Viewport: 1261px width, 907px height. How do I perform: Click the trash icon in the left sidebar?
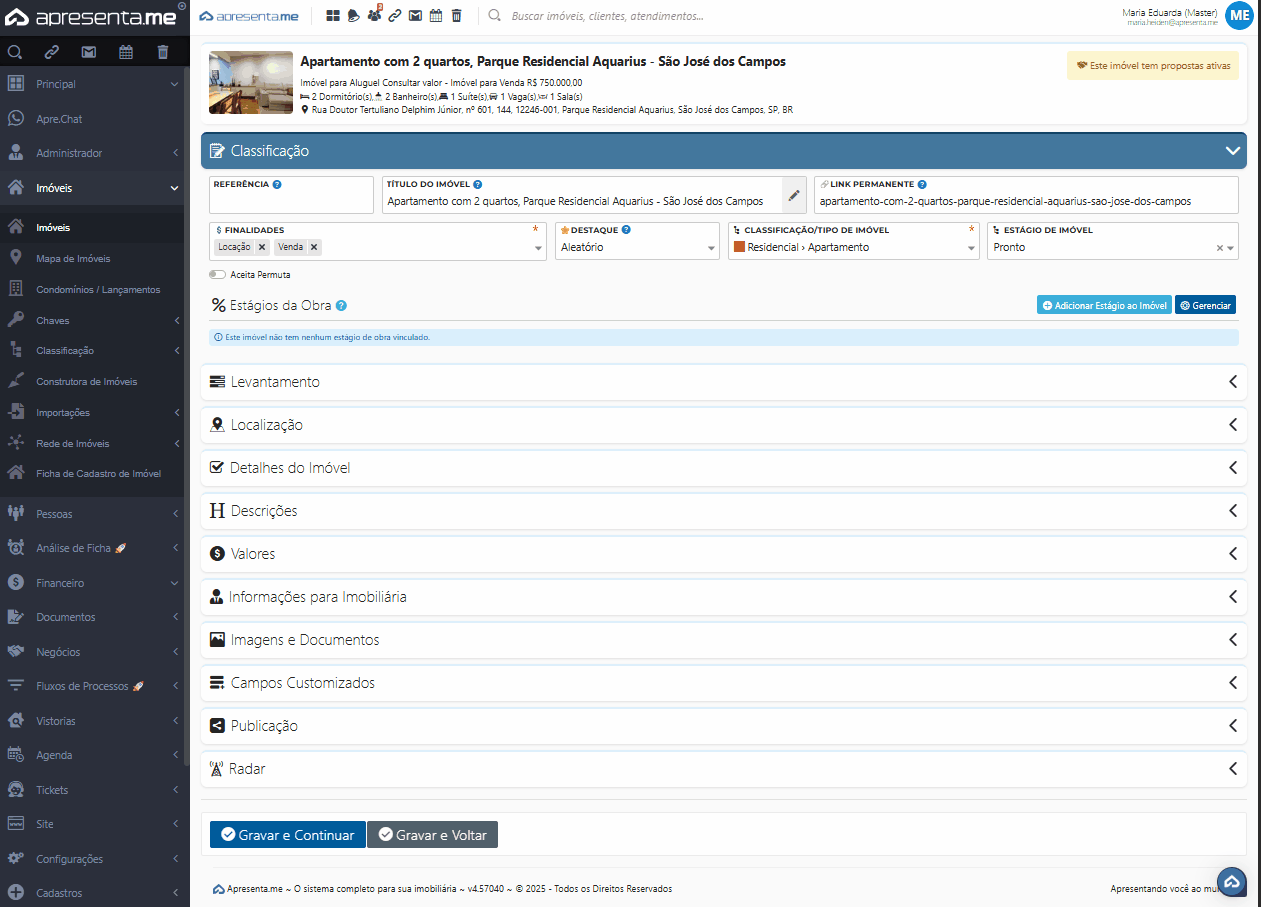point(163,52)
